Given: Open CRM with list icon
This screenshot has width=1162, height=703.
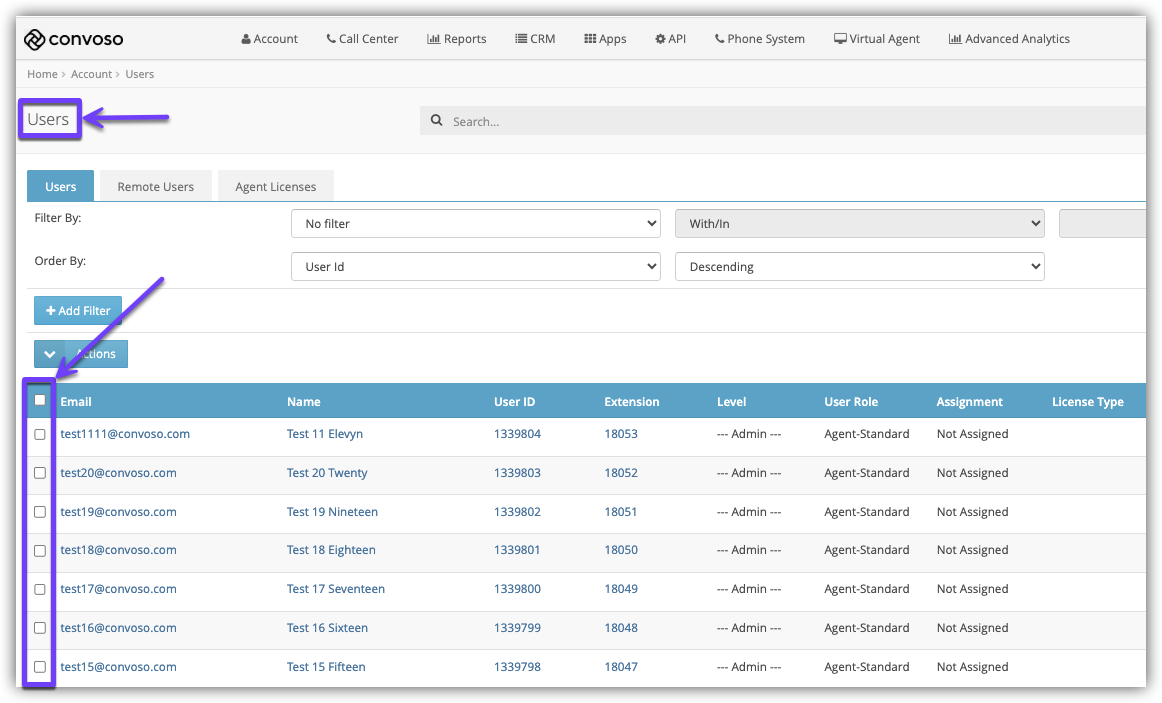Looking at the screenshot, I should pos(535,39).
